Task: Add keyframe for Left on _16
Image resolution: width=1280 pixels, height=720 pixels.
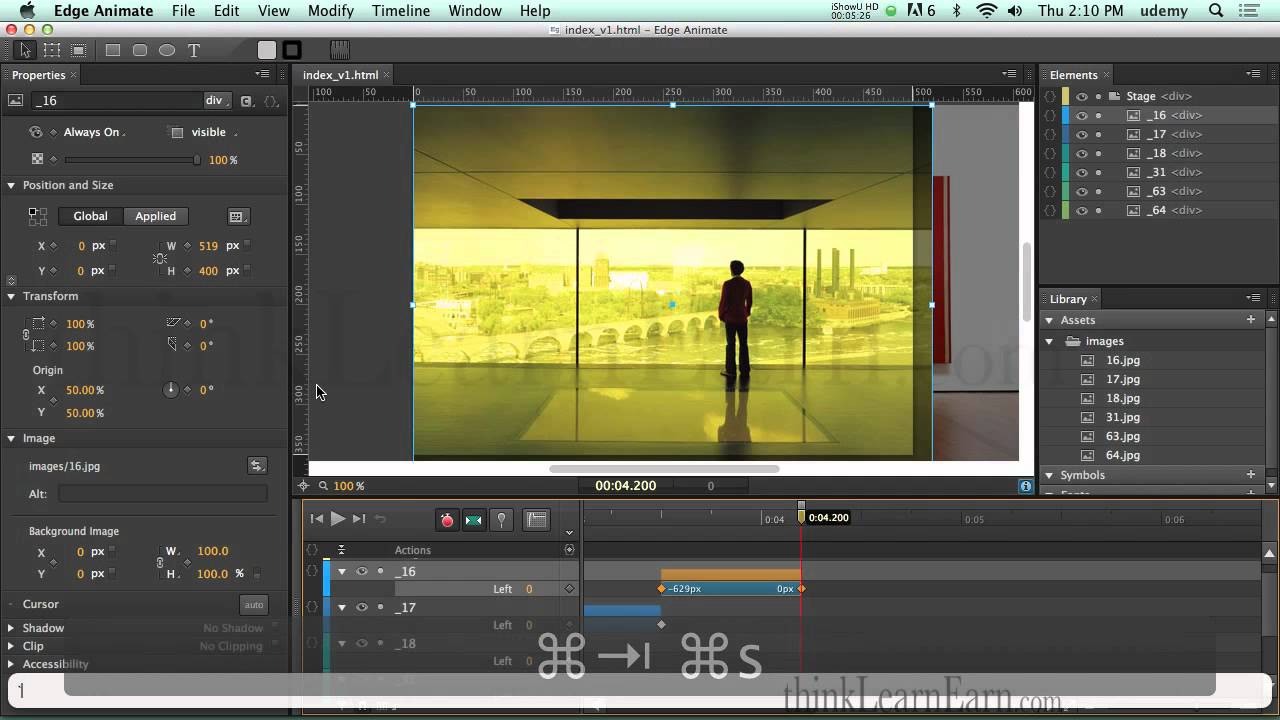Action: pos(570,589)
